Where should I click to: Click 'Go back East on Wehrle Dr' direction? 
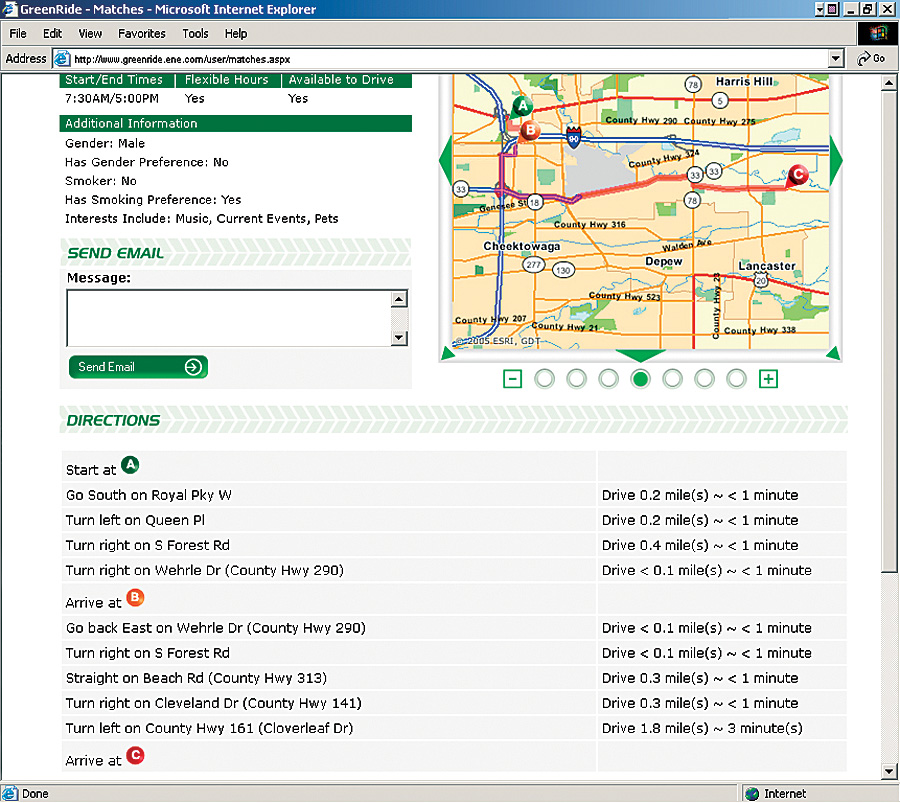(x=215, y=627)
